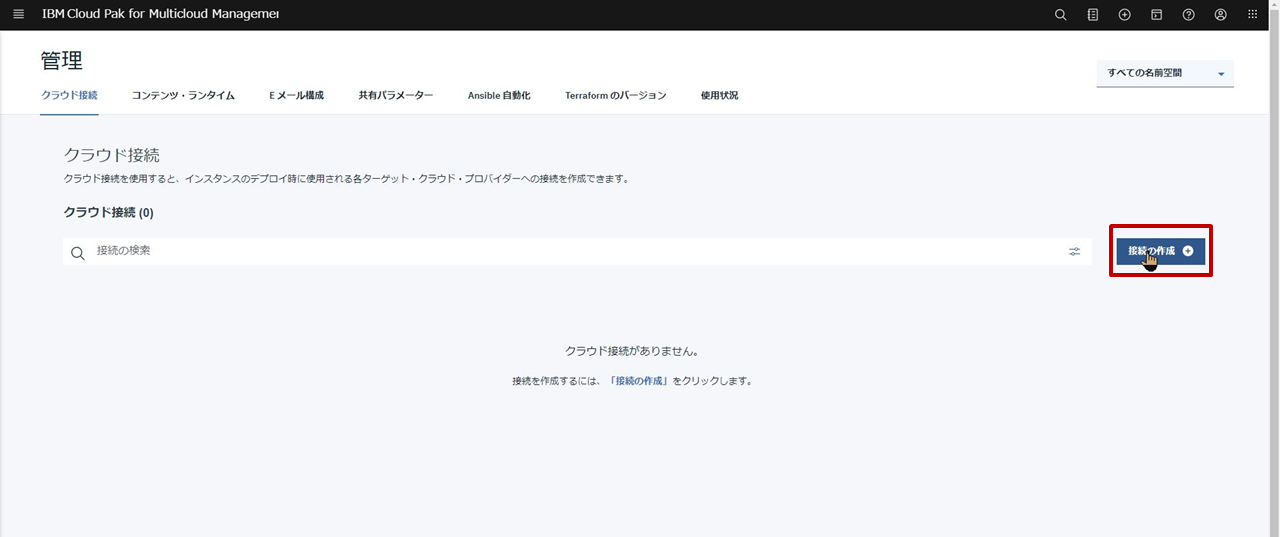Click the 「接続の作成」 inline link

[638, 381]
